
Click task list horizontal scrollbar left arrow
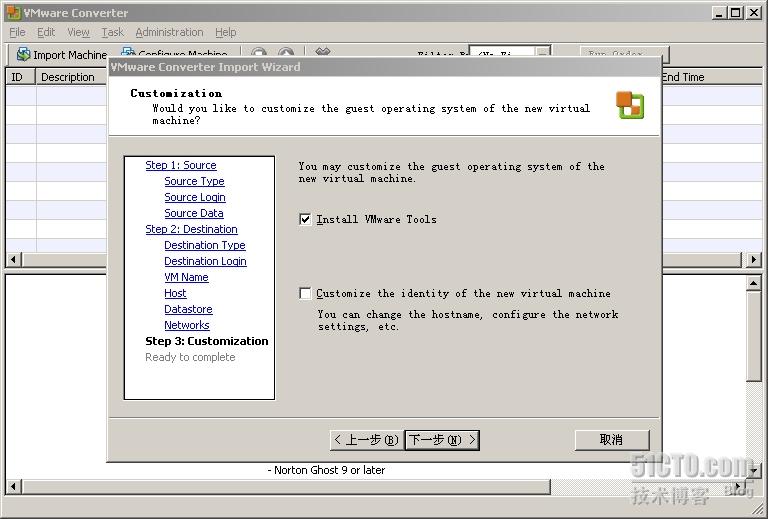pos(14,260)
